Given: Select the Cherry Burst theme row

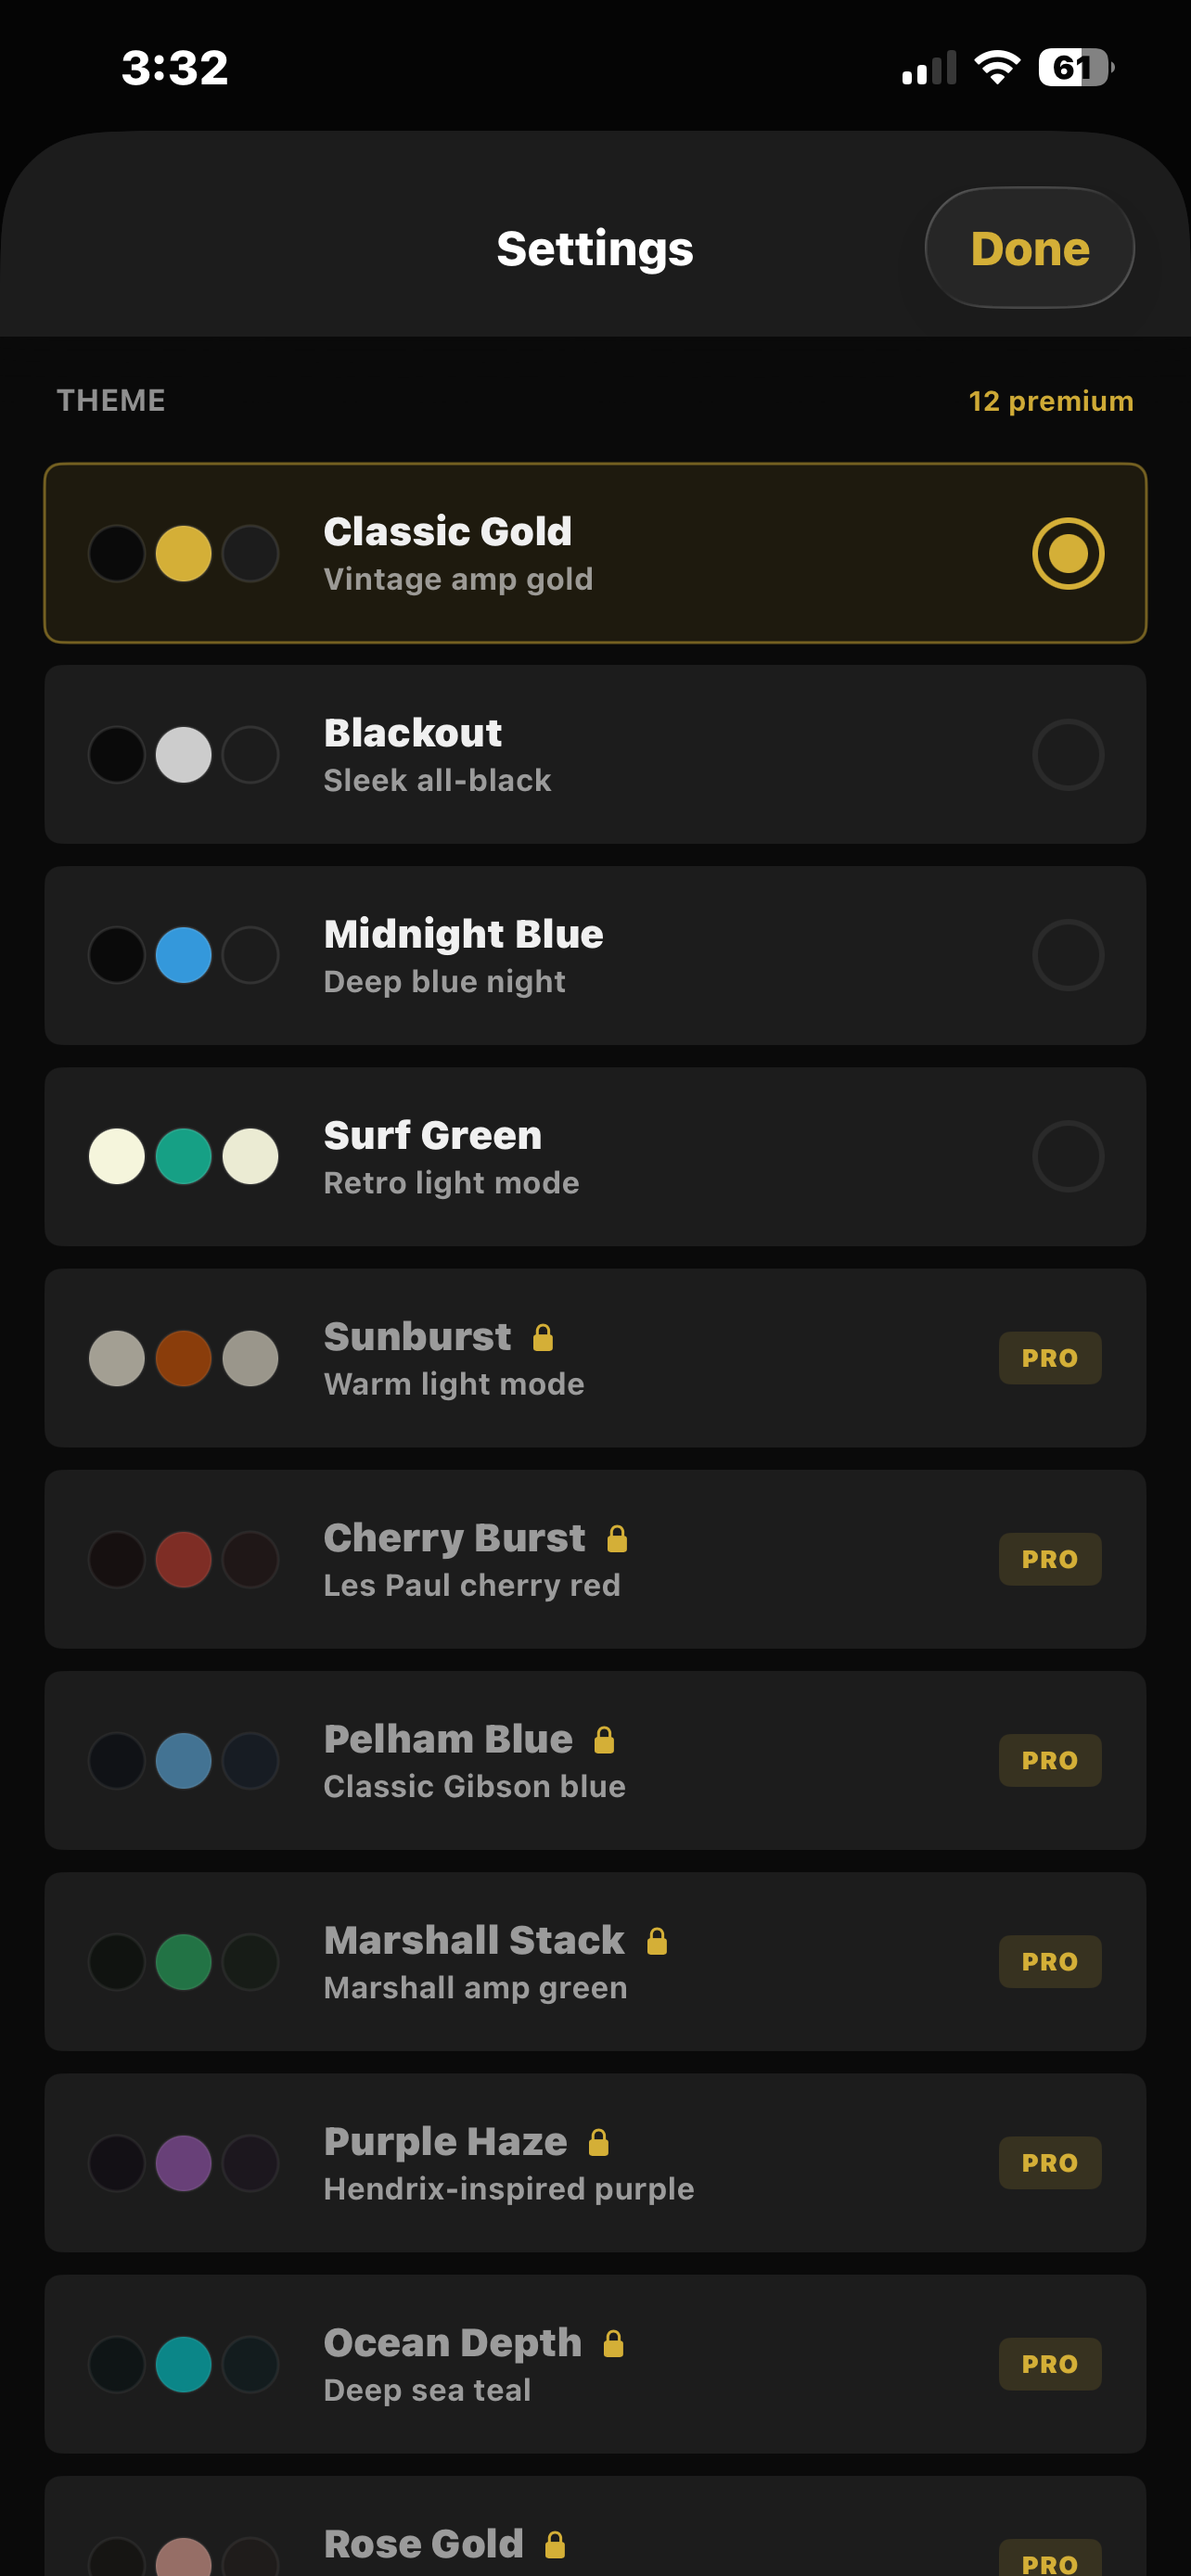Looking at the screenshot, I should tap(595, 1559).
